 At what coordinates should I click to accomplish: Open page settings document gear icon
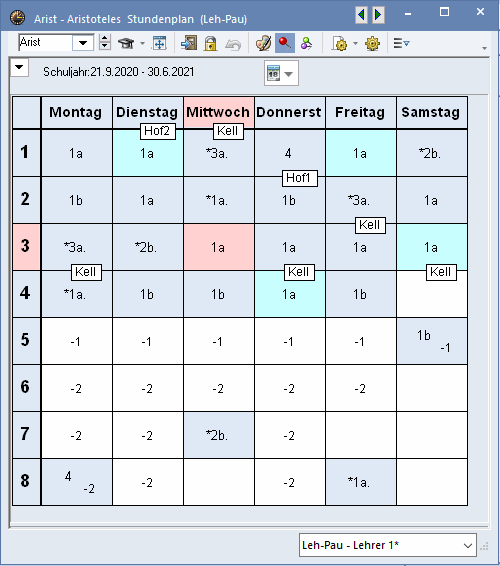point(339,43)
